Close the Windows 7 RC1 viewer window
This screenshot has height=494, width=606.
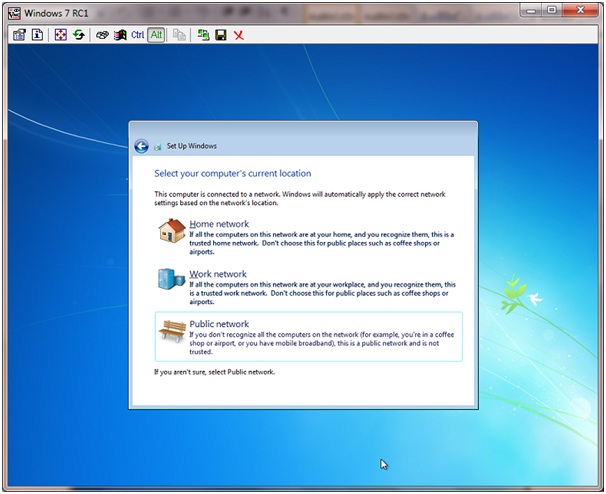click(x=580, y=10)
